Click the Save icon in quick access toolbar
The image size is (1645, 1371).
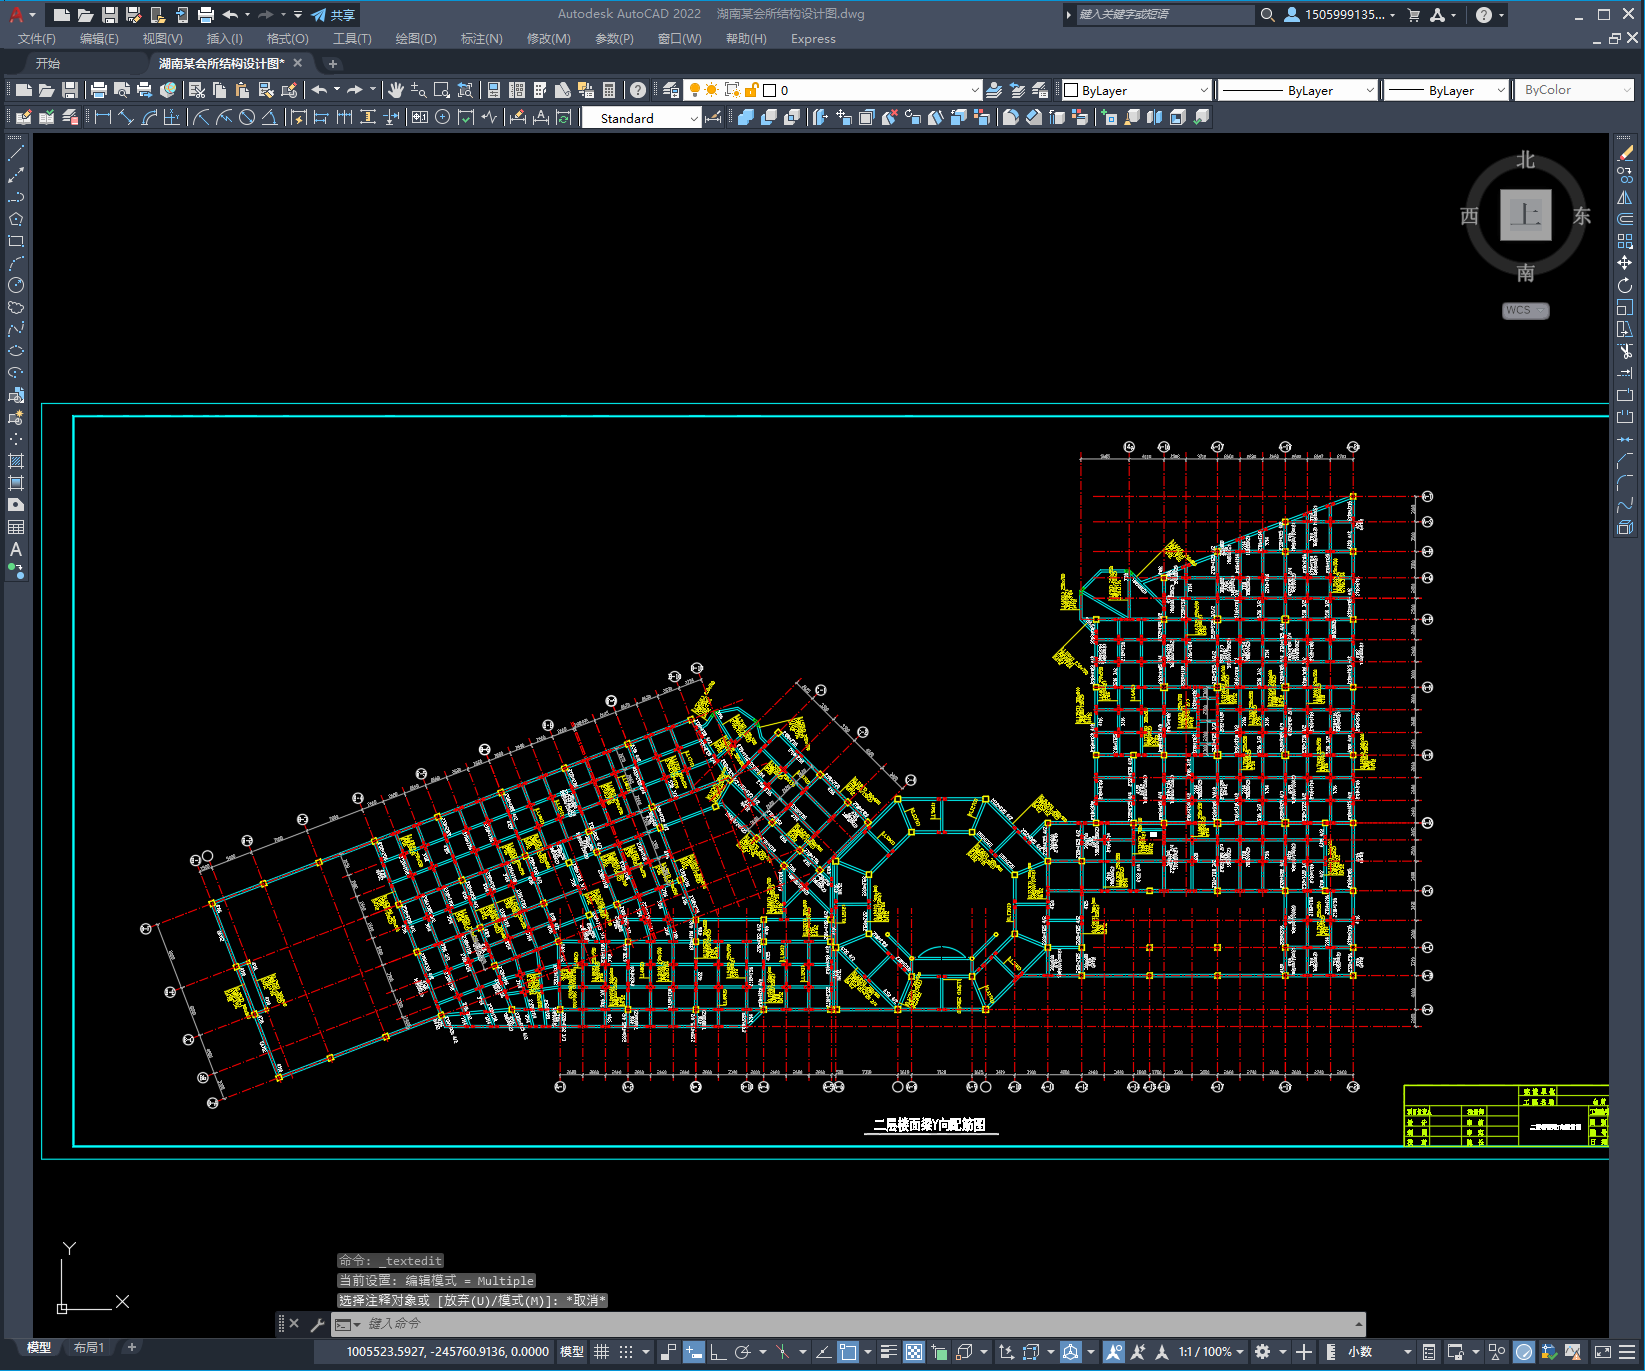pos(110,15)
